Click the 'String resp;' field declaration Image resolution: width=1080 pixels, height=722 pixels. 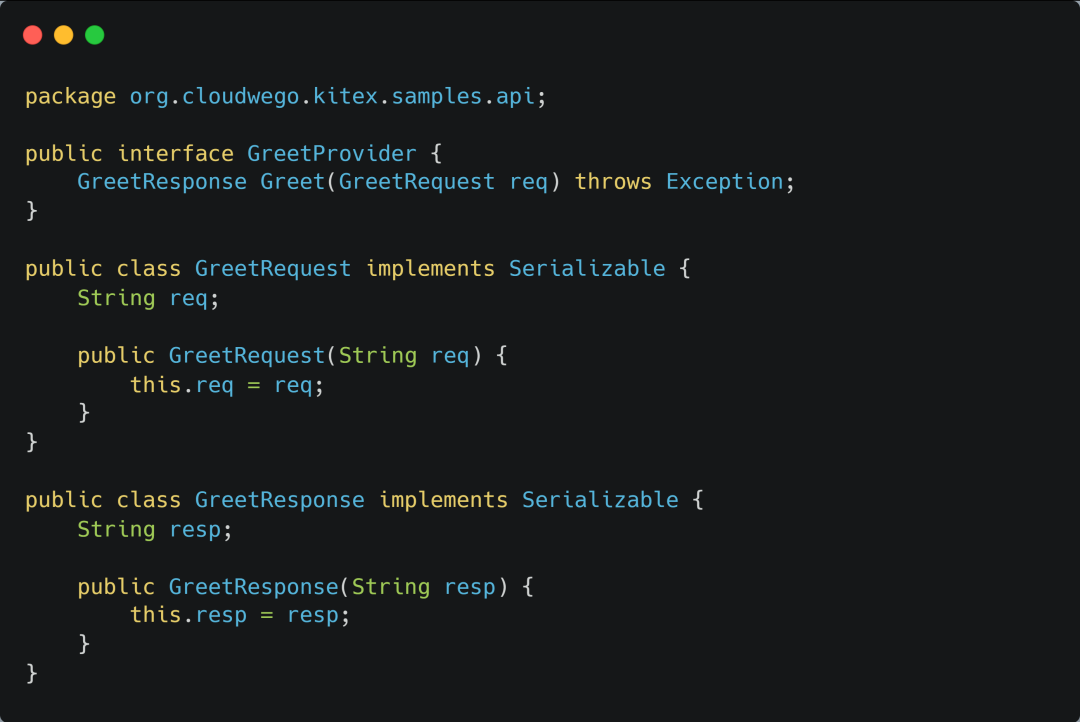tap(155, 529)
